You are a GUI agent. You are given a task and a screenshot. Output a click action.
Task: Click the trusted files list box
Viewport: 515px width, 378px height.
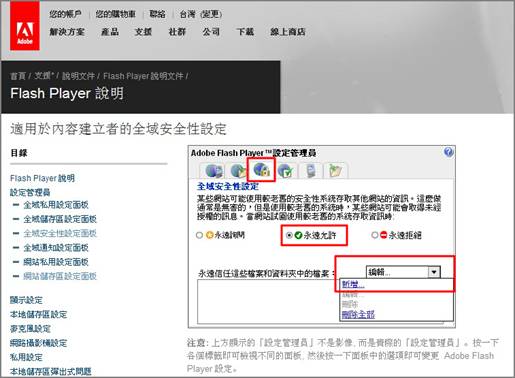268,301
